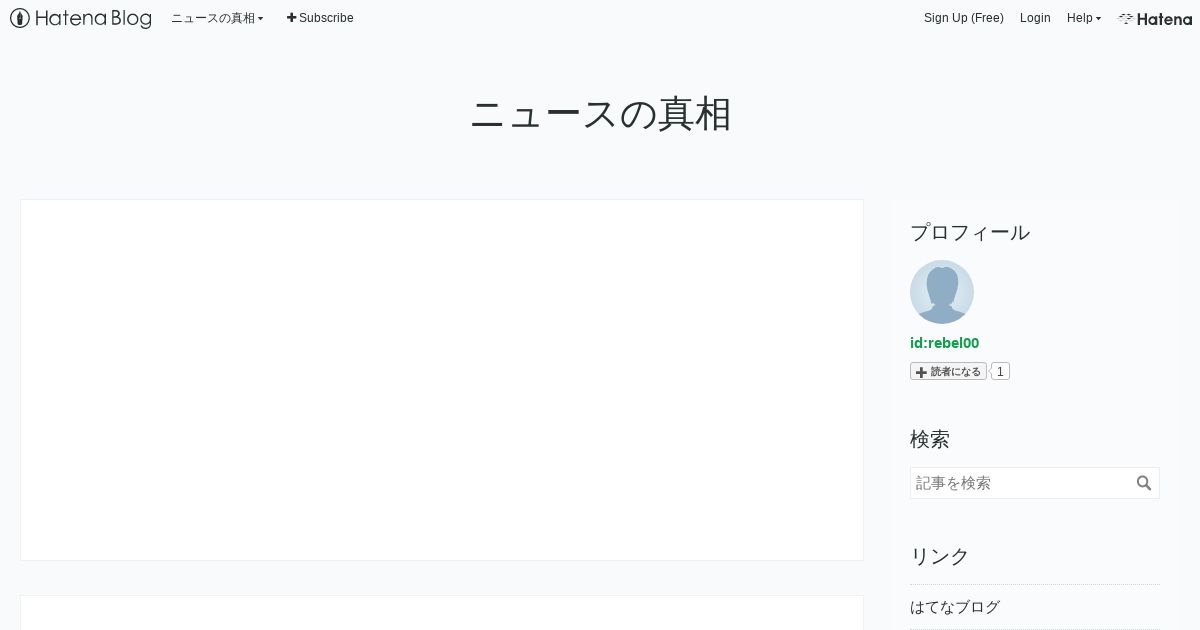This screenshot has height=630, width=1200.
Task: Click the 読者になる subscribe button
Action: 948,371
